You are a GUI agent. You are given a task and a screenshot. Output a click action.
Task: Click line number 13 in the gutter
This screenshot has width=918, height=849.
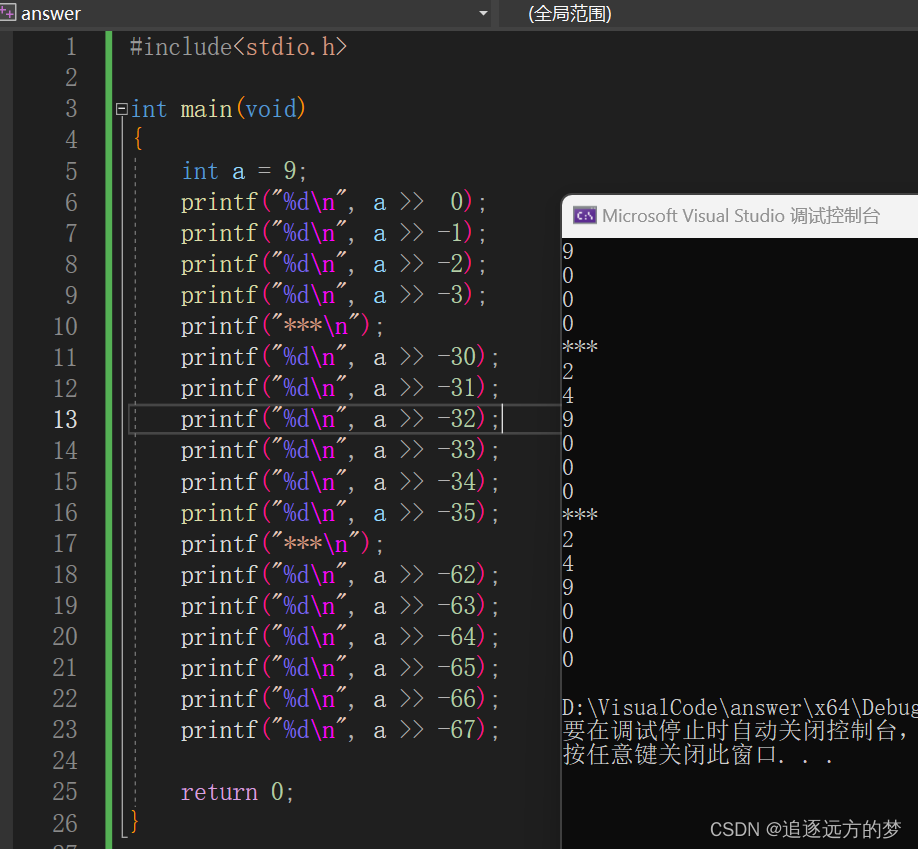point(65,420)
